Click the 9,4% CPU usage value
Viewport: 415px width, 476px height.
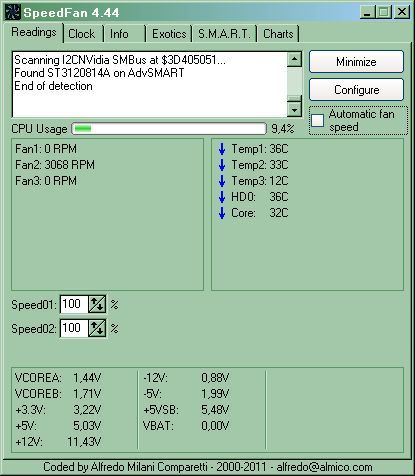pyautogui.click(x=283, y=129)
